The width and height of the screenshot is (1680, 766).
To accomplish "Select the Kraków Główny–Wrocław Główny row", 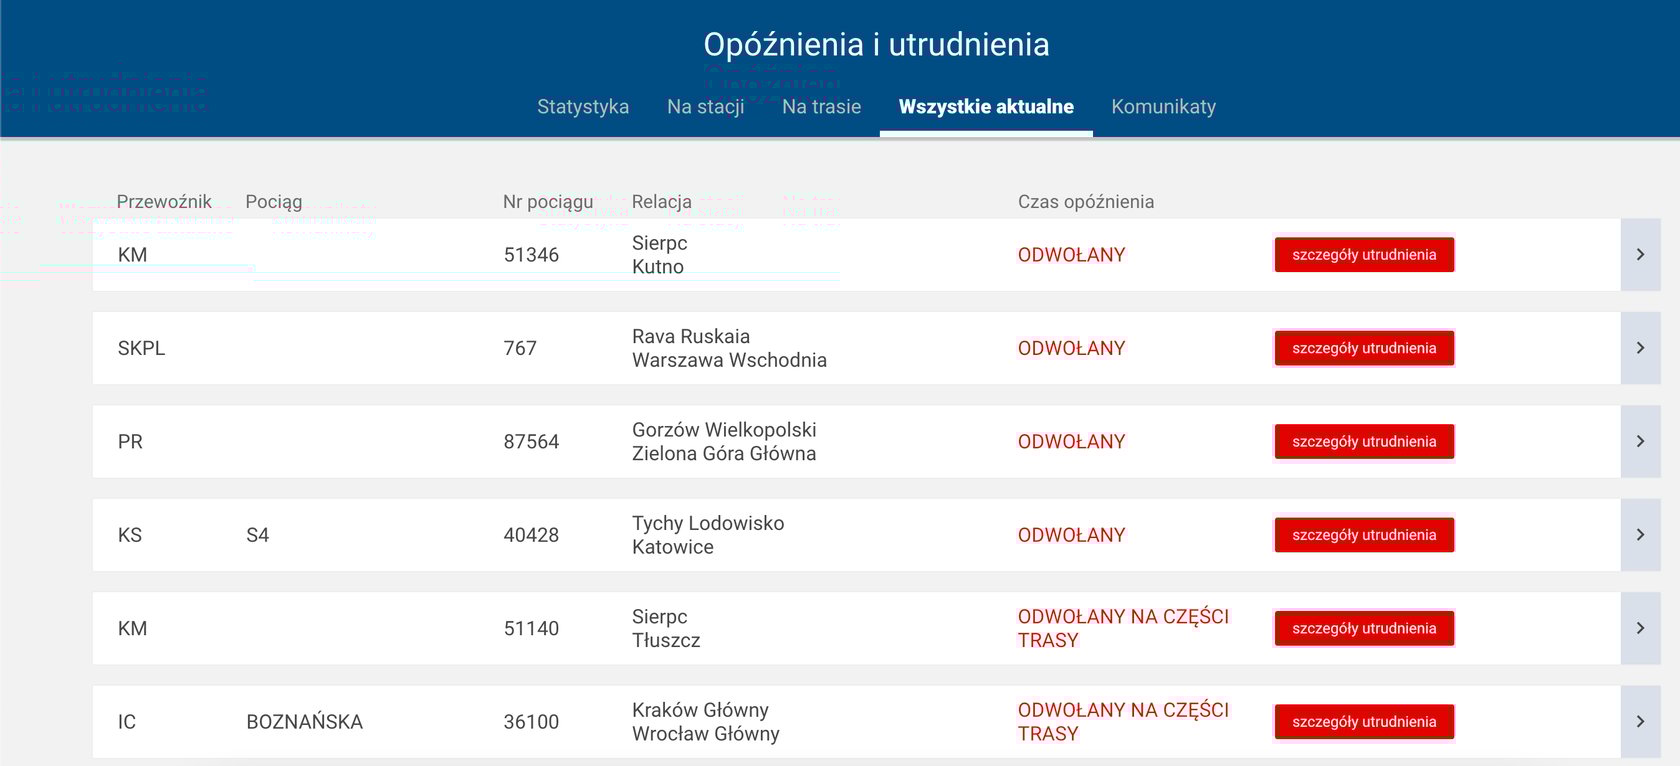I will pos(705,721).
